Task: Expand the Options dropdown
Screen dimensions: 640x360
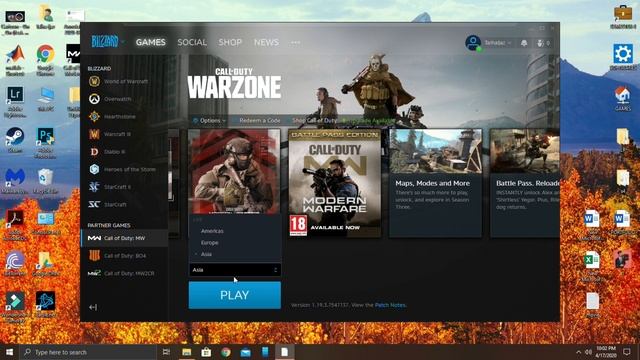Action: tap(209, 120)
